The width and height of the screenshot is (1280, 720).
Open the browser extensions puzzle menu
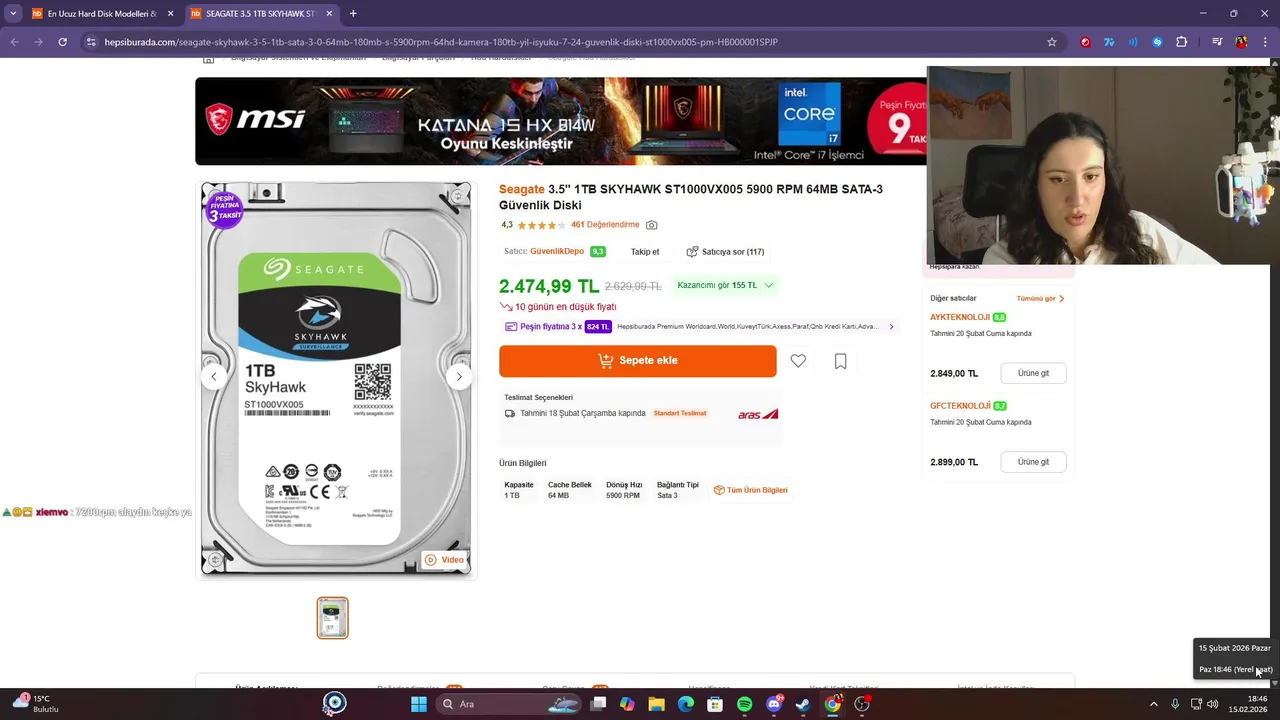[1181, 42]
